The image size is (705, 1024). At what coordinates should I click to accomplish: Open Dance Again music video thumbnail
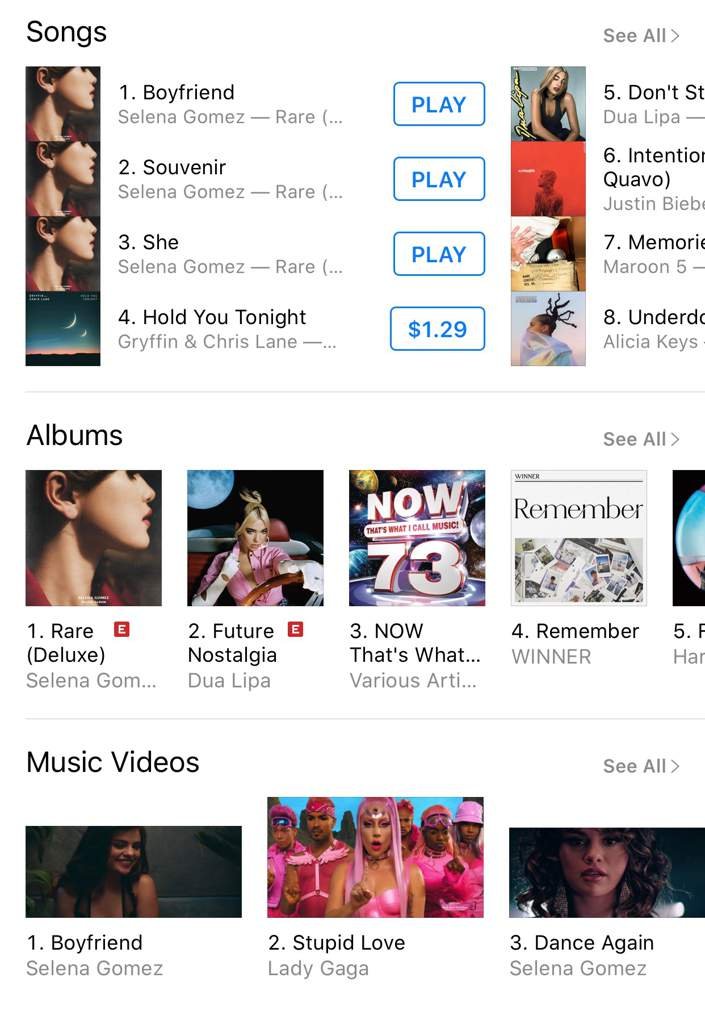[607, 872]
